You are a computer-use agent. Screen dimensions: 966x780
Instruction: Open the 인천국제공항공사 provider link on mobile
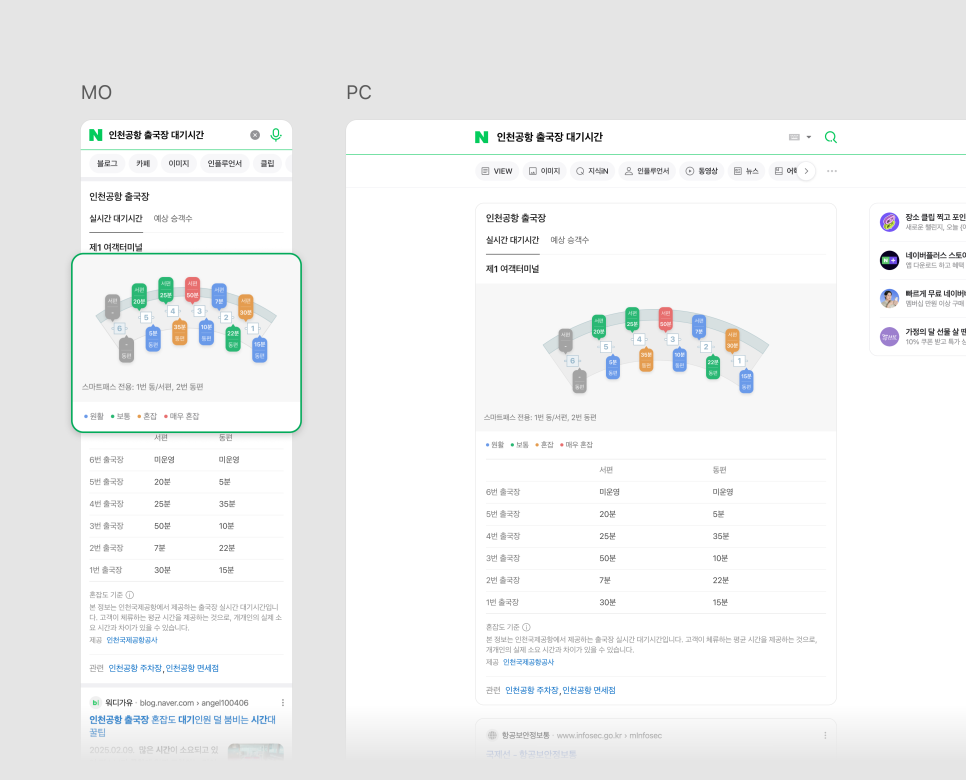[132, 639]
